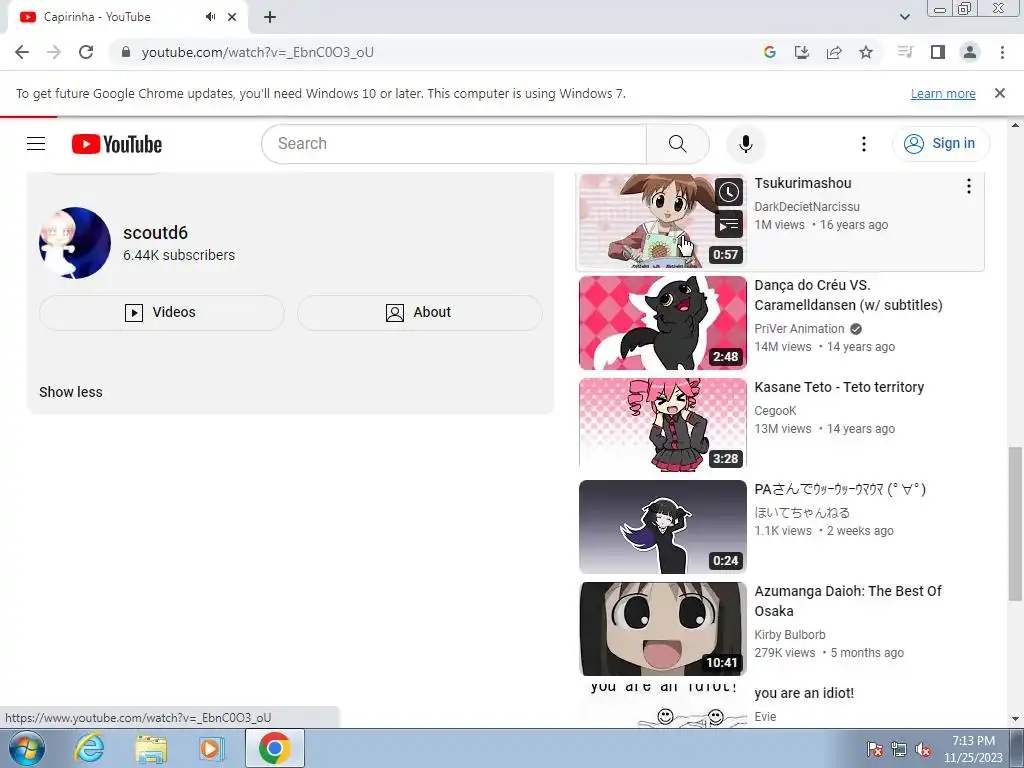Open scoutd6 channel avatar
This screenshot has height=768, width=1024.
coord(74,243)
